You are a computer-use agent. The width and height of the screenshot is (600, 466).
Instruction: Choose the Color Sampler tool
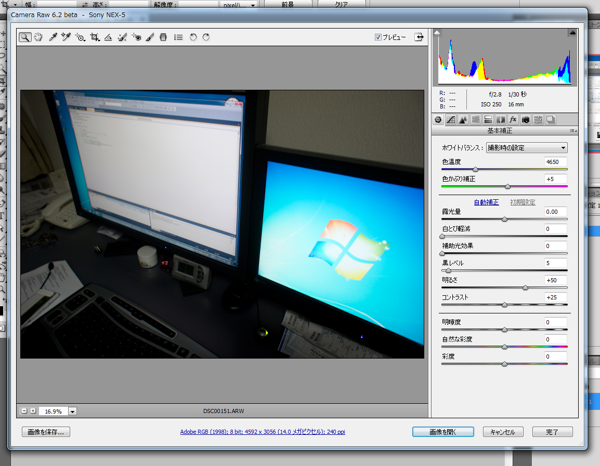66,37
